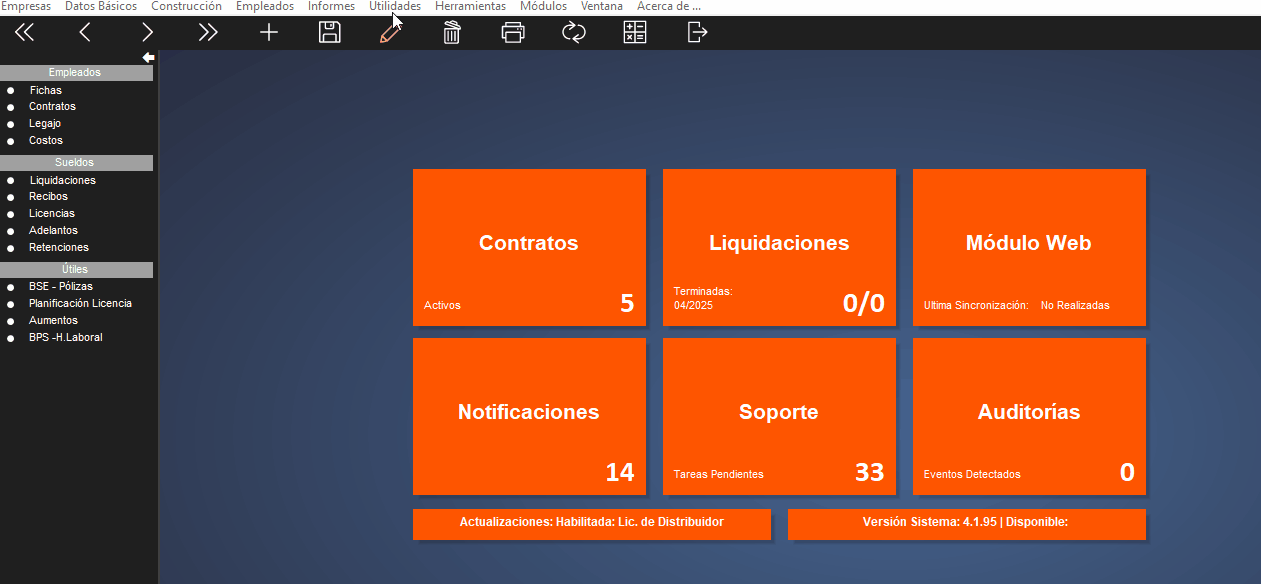The width and height of the screenshot is (1261, 584).
Task: Open the Acerca de menu
Action: 669,6
